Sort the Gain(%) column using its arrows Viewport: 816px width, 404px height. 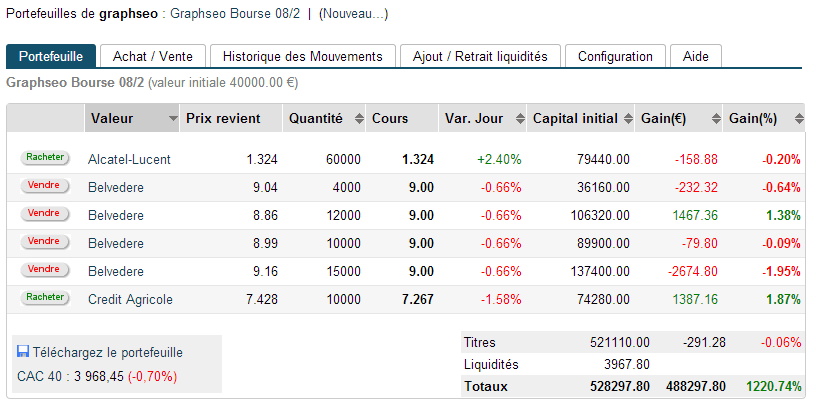pos(797,119)
